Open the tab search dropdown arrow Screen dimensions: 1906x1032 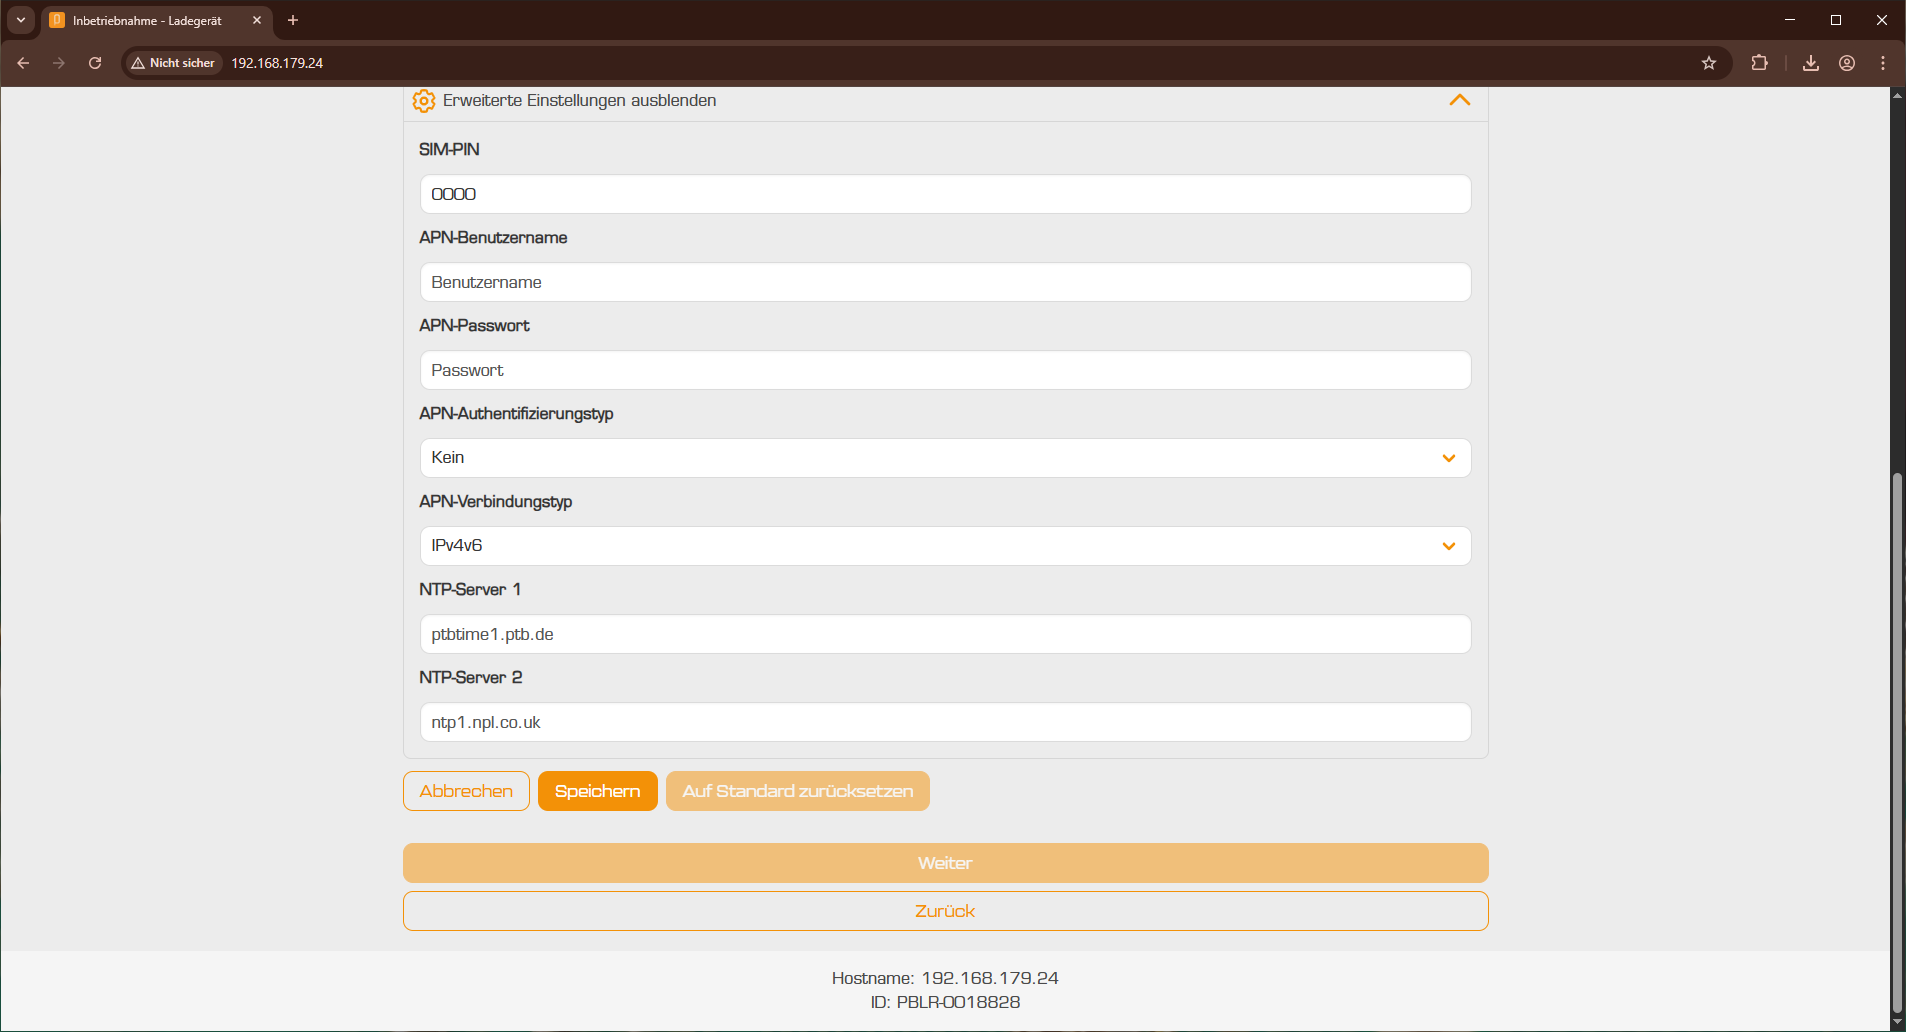click(x=21, y=20)
